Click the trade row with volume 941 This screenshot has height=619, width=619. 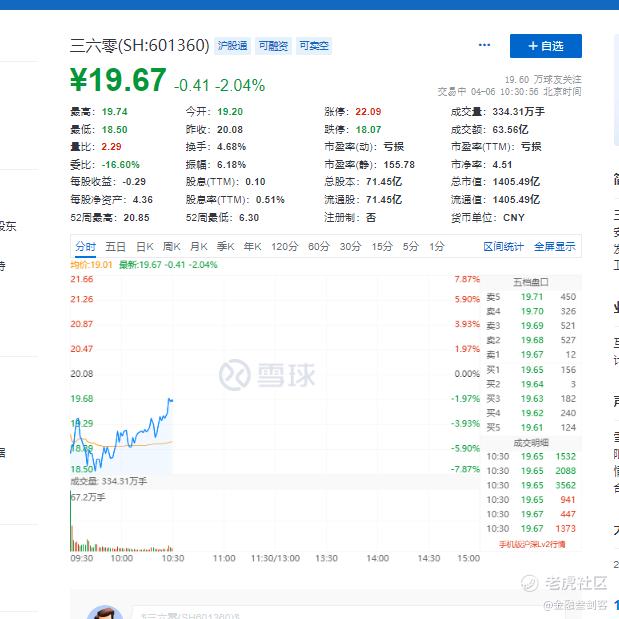pyautogui.click(x=531, y=500)
